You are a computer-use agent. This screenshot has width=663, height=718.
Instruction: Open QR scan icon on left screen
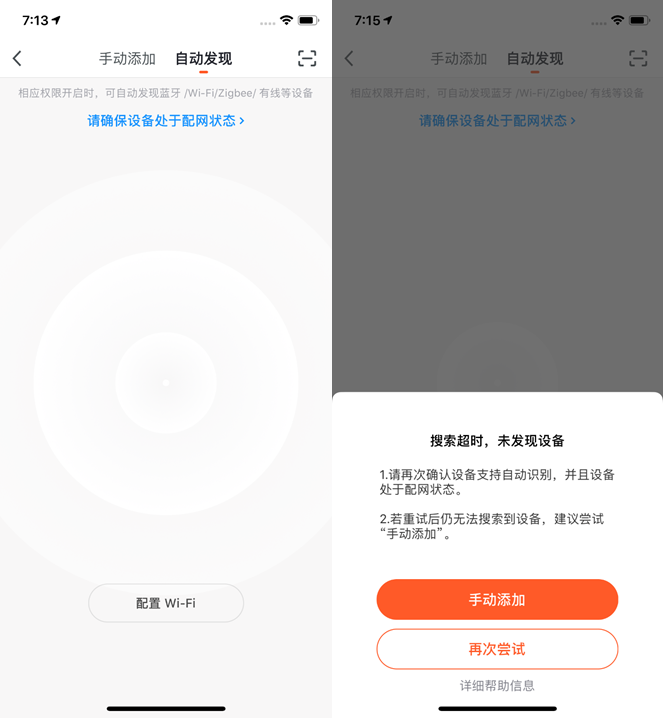tap(307, 59)
